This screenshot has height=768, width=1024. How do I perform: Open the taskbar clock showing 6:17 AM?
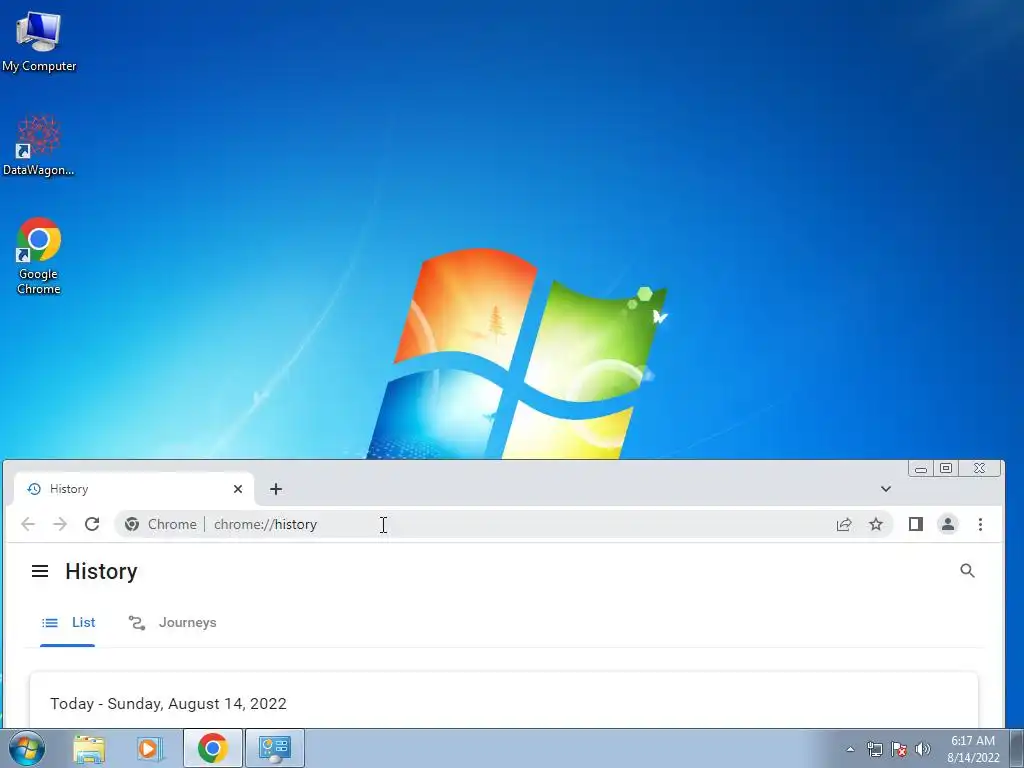[973, 749]
